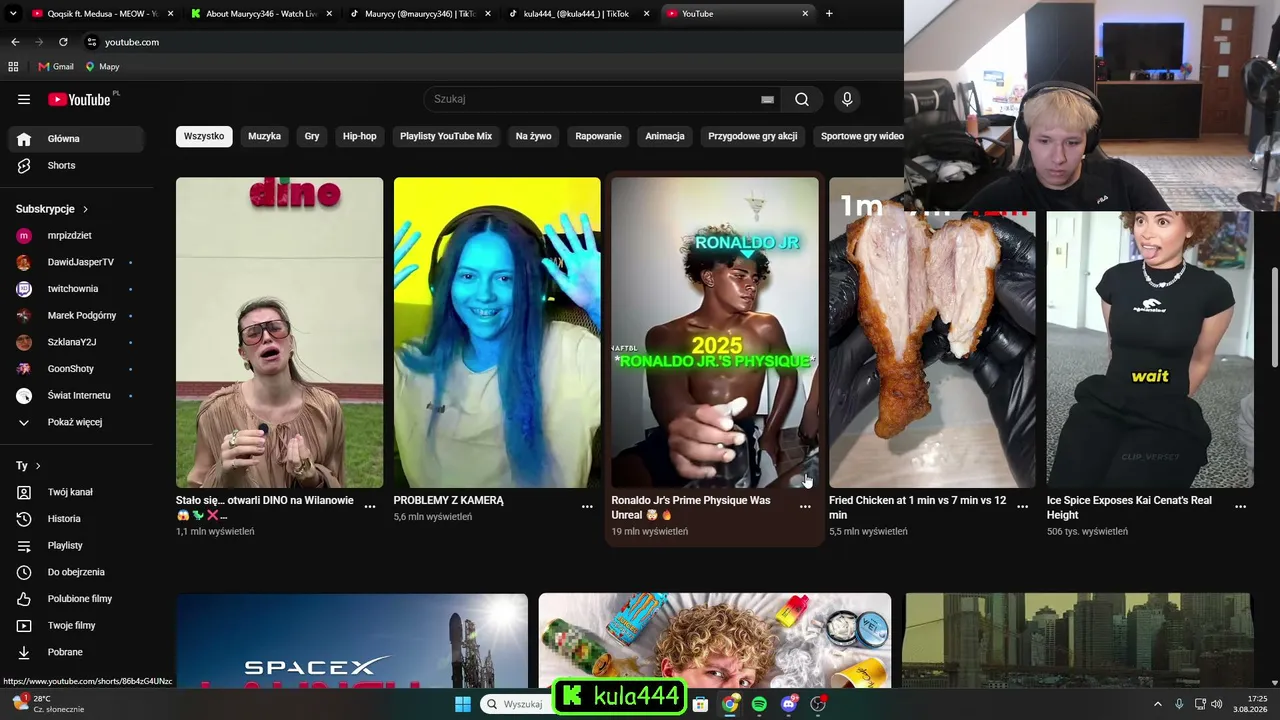The height and width of the screenshot is (720, 1280).
Task: Play the Ronaldo Jr physique short
Action: pyautogui.click(x=715, y=333)
